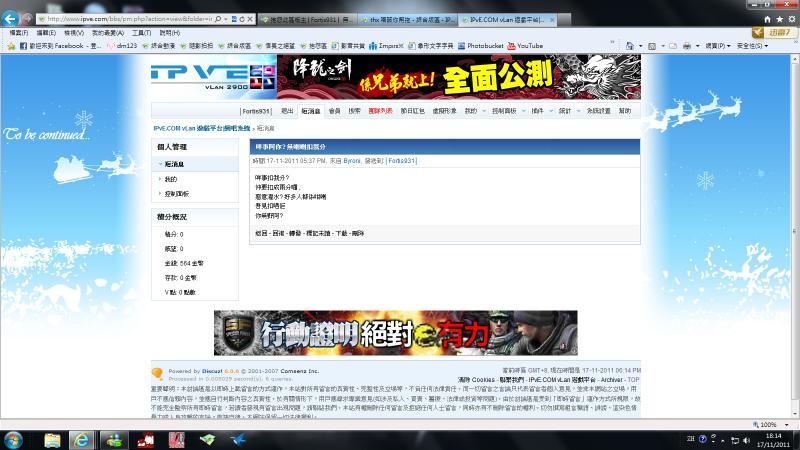Click the command bar print icon
Viewport: 800px width, 450px height.
pos(687,46)
